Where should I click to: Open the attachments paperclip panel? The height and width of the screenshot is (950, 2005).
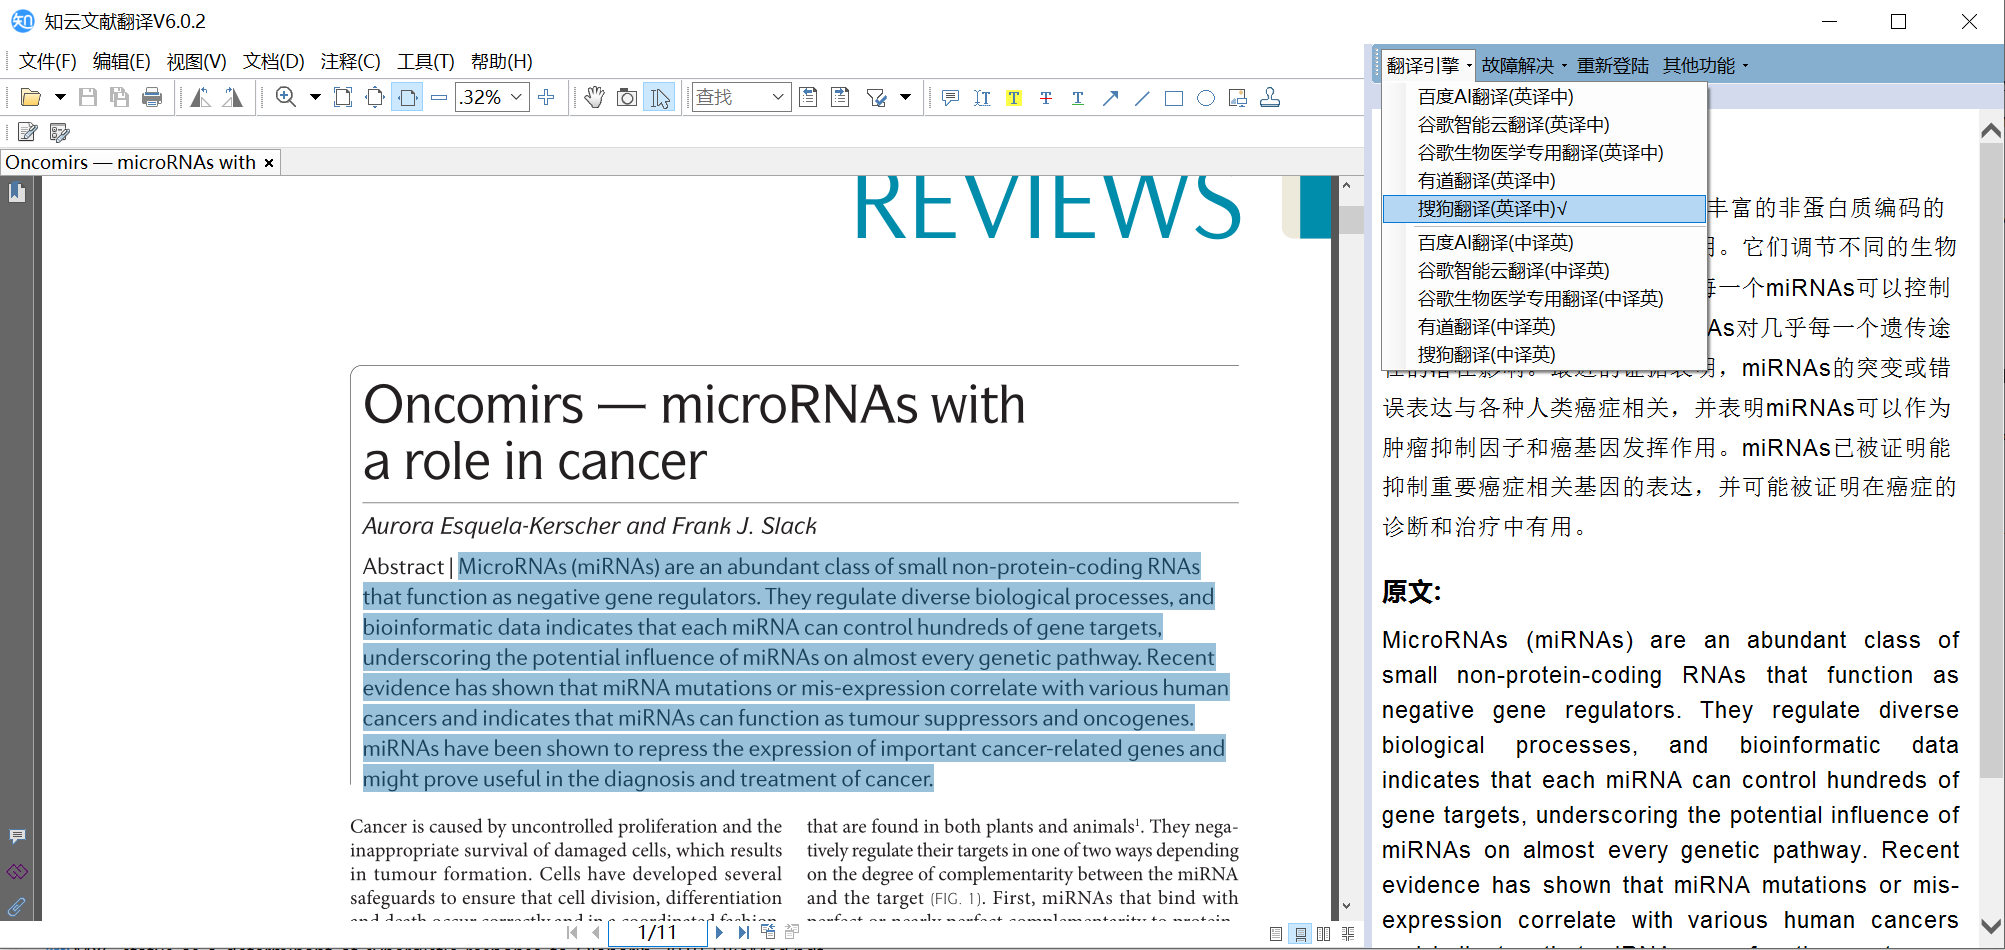pyautogui.click(x=17, y=907)
